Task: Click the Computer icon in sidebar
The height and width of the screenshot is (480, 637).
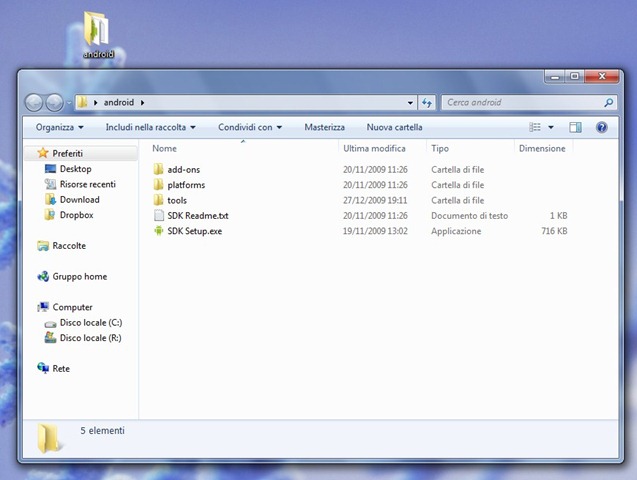Action: tap(43, 307)
